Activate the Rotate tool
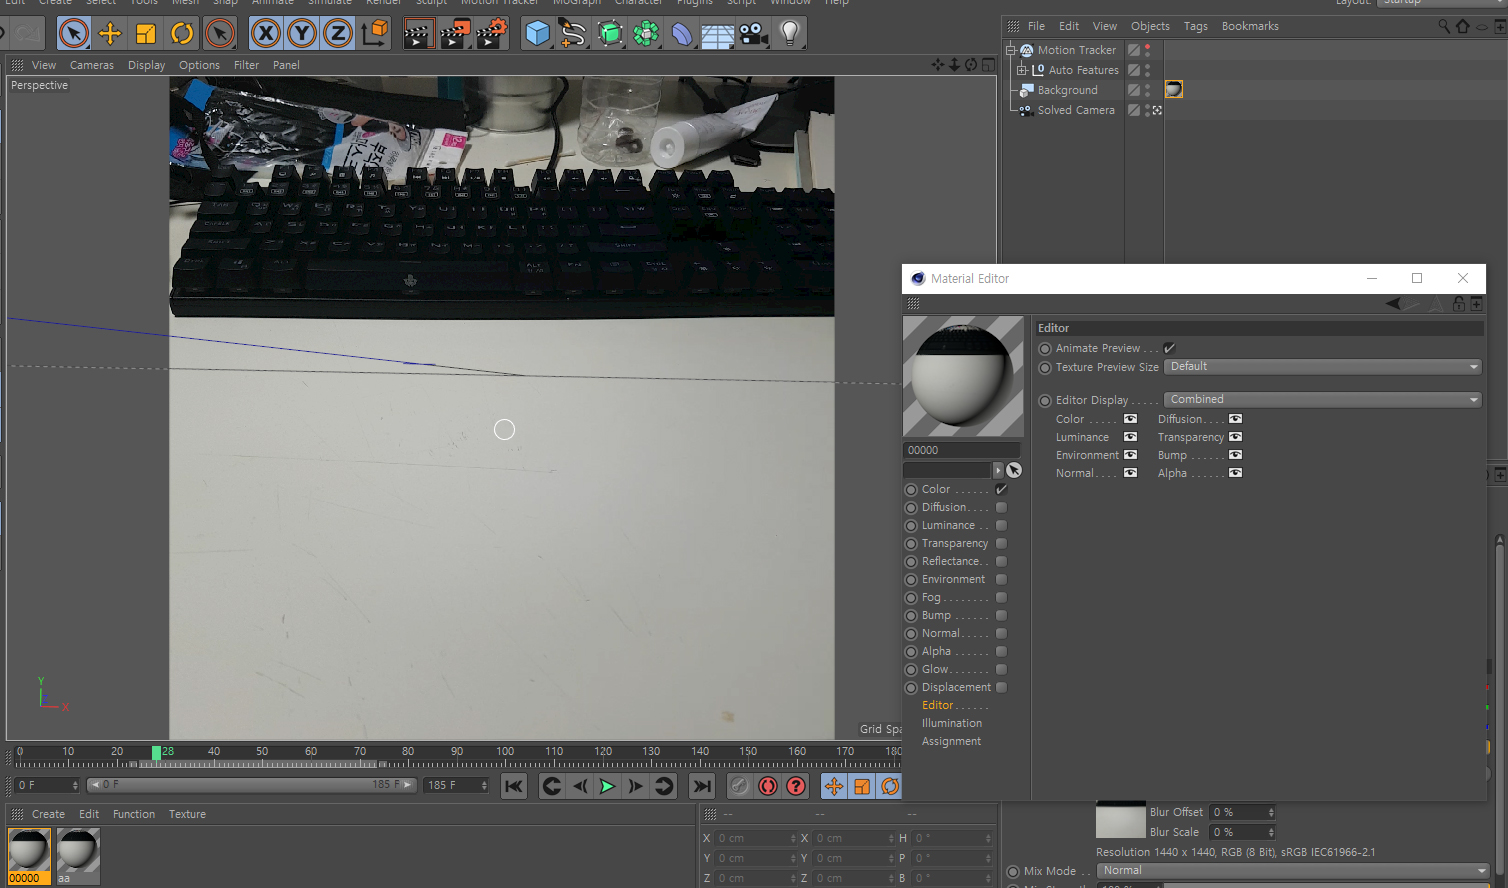The width and height of the screenshot is (1508, 888). tap(182, 33)
